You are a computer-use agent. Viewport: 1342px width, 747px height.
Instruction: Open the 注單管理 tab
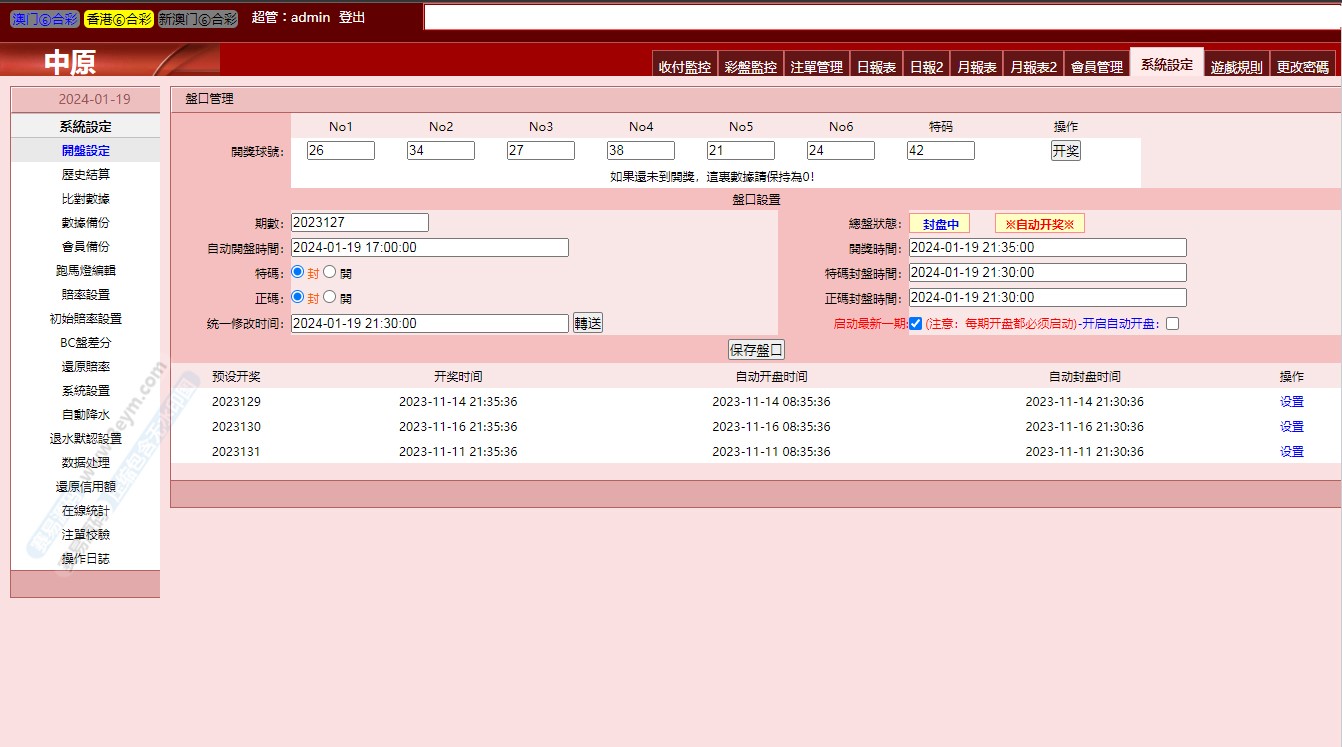[x=816, y=67]
